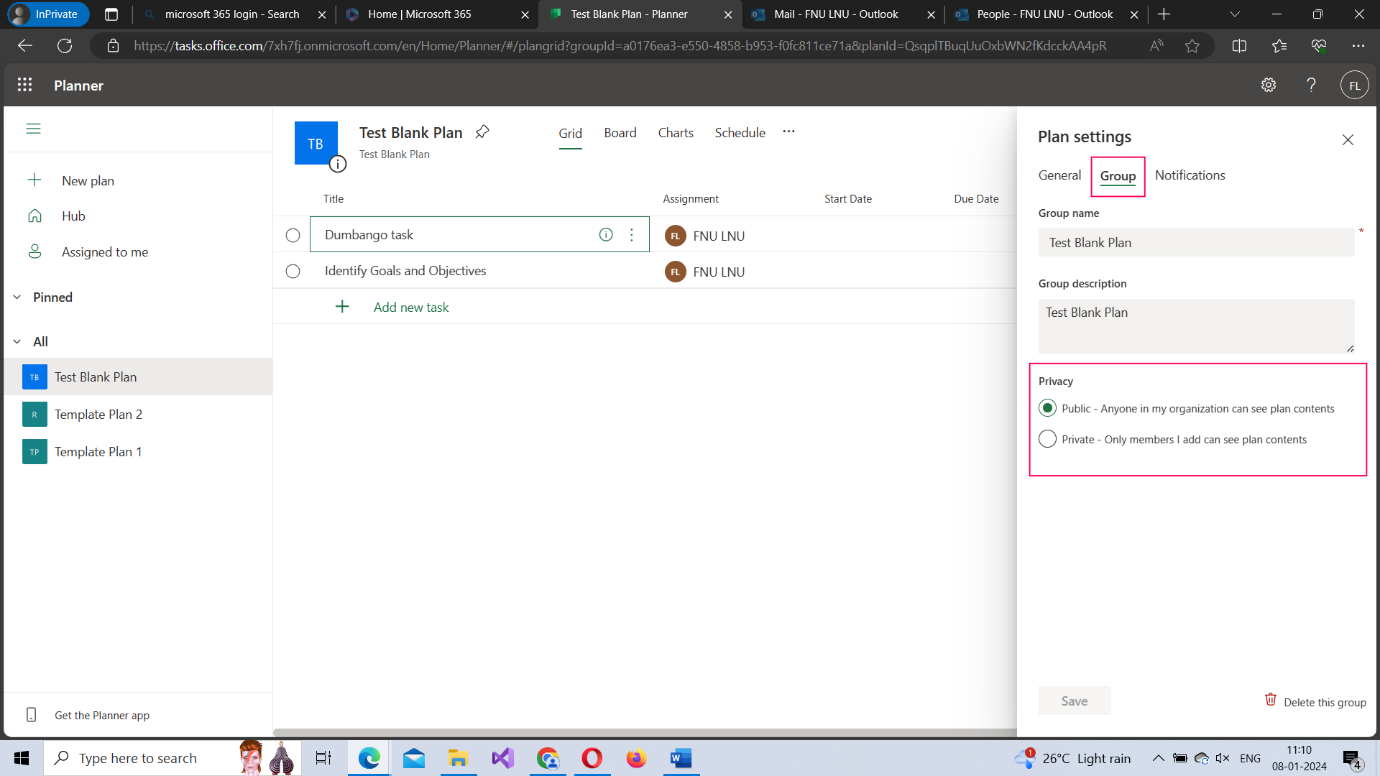Open Edge tab actions menu icon
This screenshot has width=1380, height=776.
pyautogui.click(x=111, y=14)
